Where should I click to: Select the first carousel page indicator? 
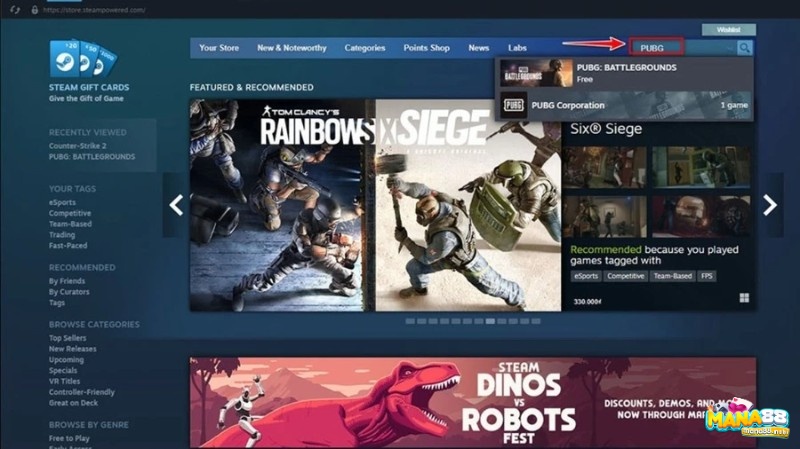tap(410, 321)
